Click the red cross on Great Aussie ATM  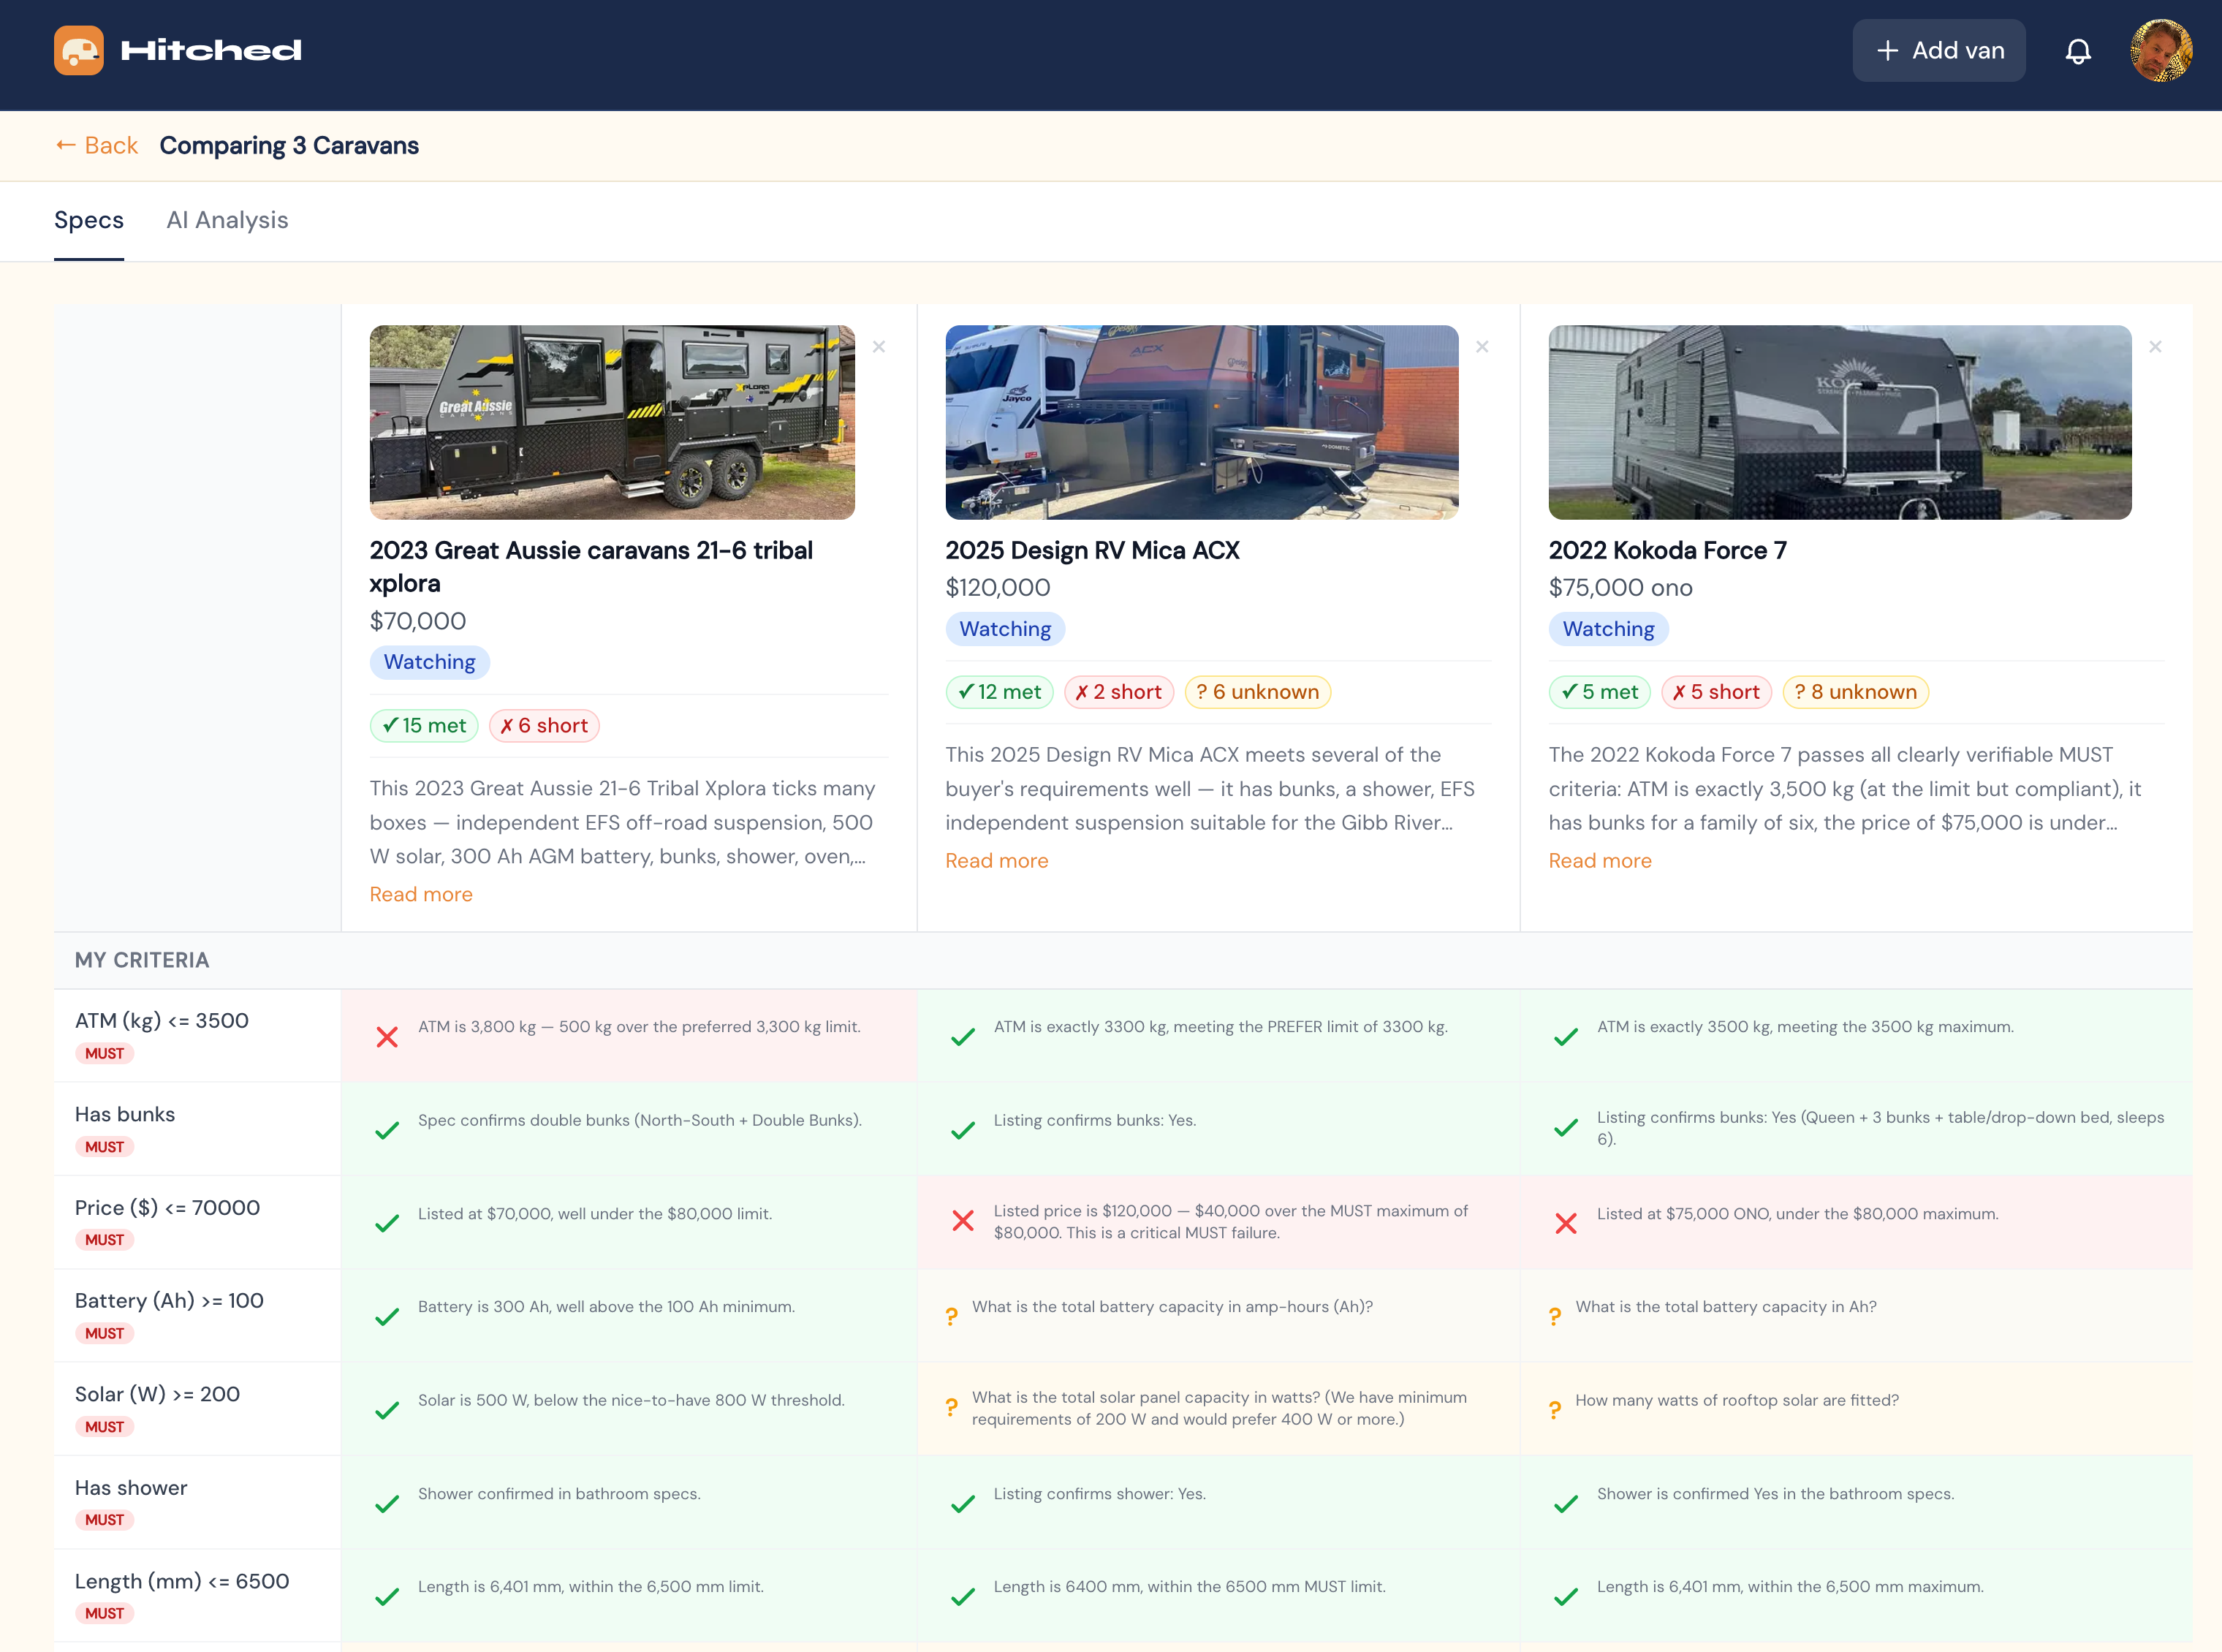[387, 1037]
